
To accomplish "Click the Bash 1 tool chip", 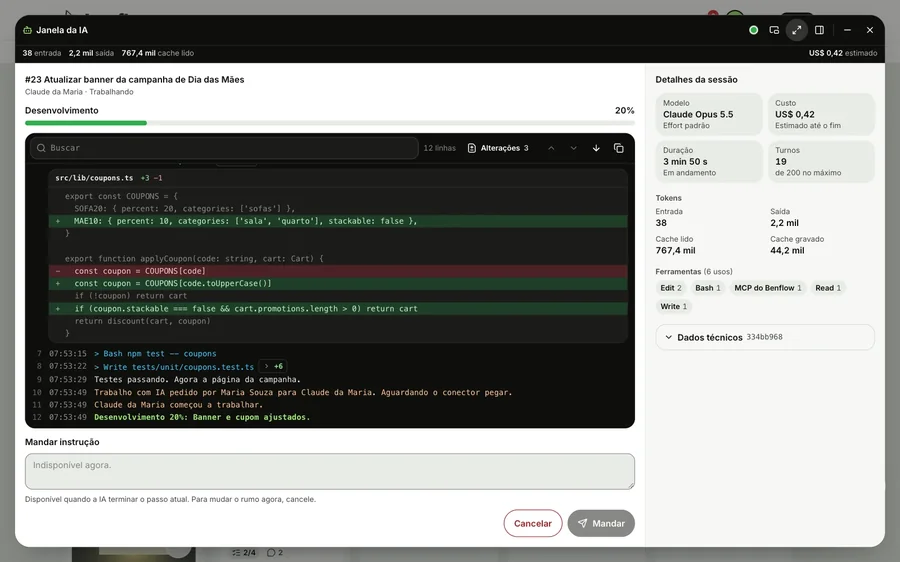I will tap(708, 288).
